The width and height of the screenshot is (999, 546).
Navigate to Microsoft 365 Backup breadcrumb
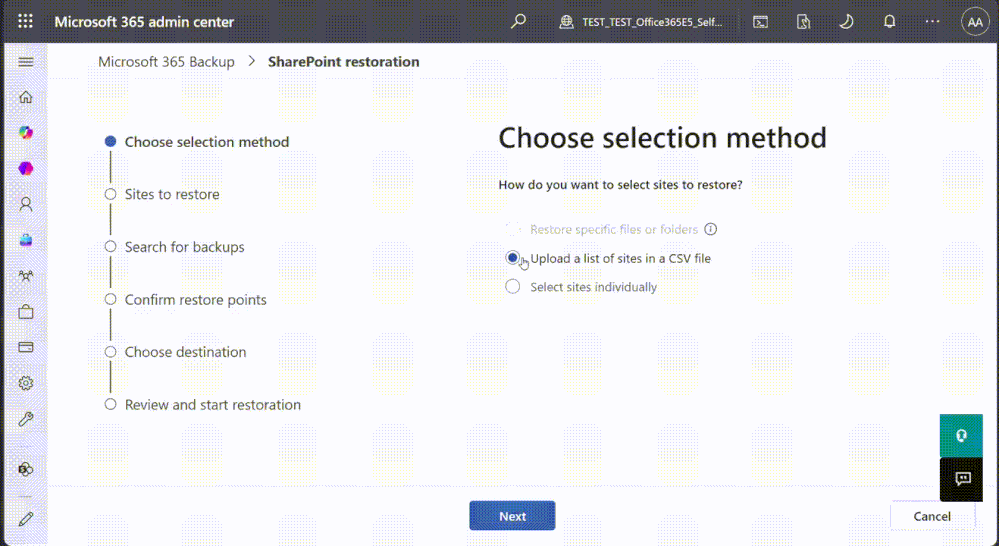(x=166, y=62)
